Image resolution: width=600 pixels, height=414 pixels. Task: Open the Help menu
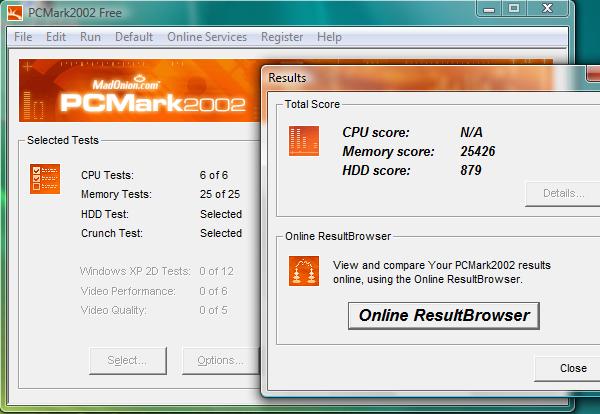tap(329, 37)
